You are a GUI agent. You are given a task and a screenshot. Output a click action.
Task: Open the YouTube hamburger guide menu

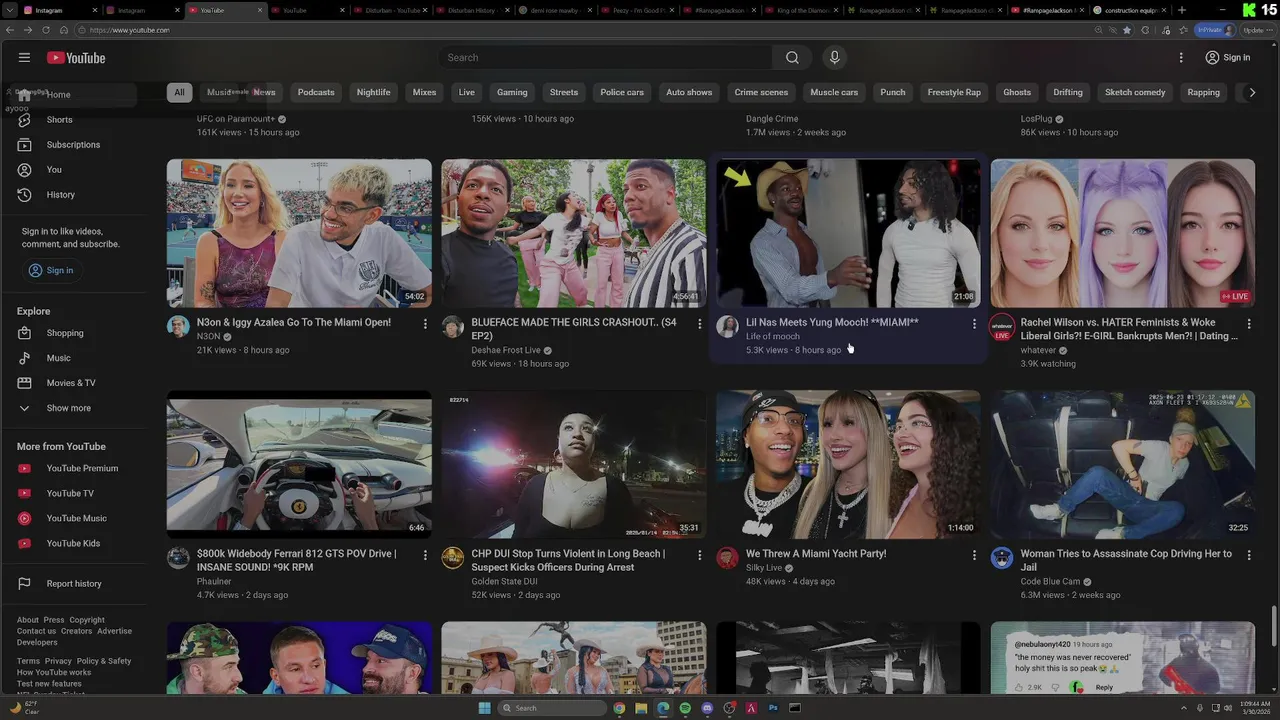point(24,58)
